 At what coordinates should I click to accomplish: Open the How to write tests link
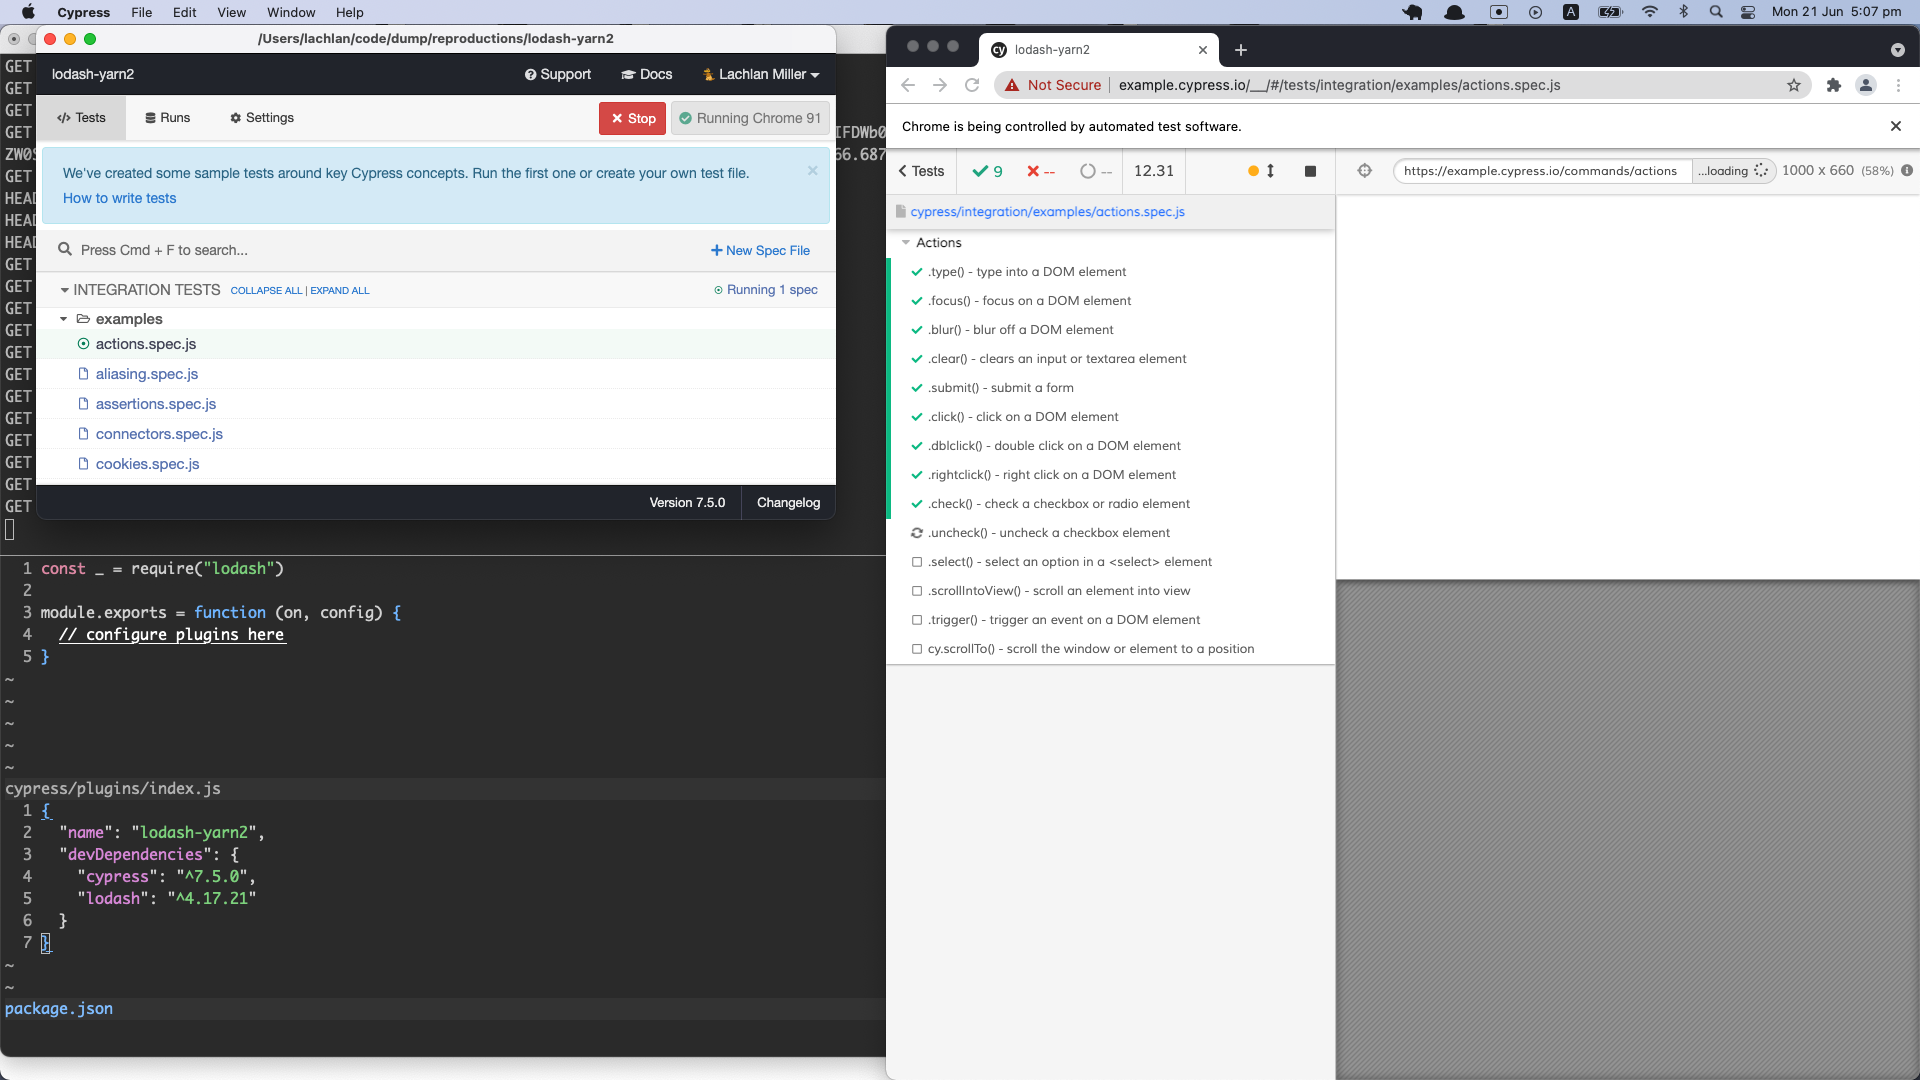click(119, 198)
